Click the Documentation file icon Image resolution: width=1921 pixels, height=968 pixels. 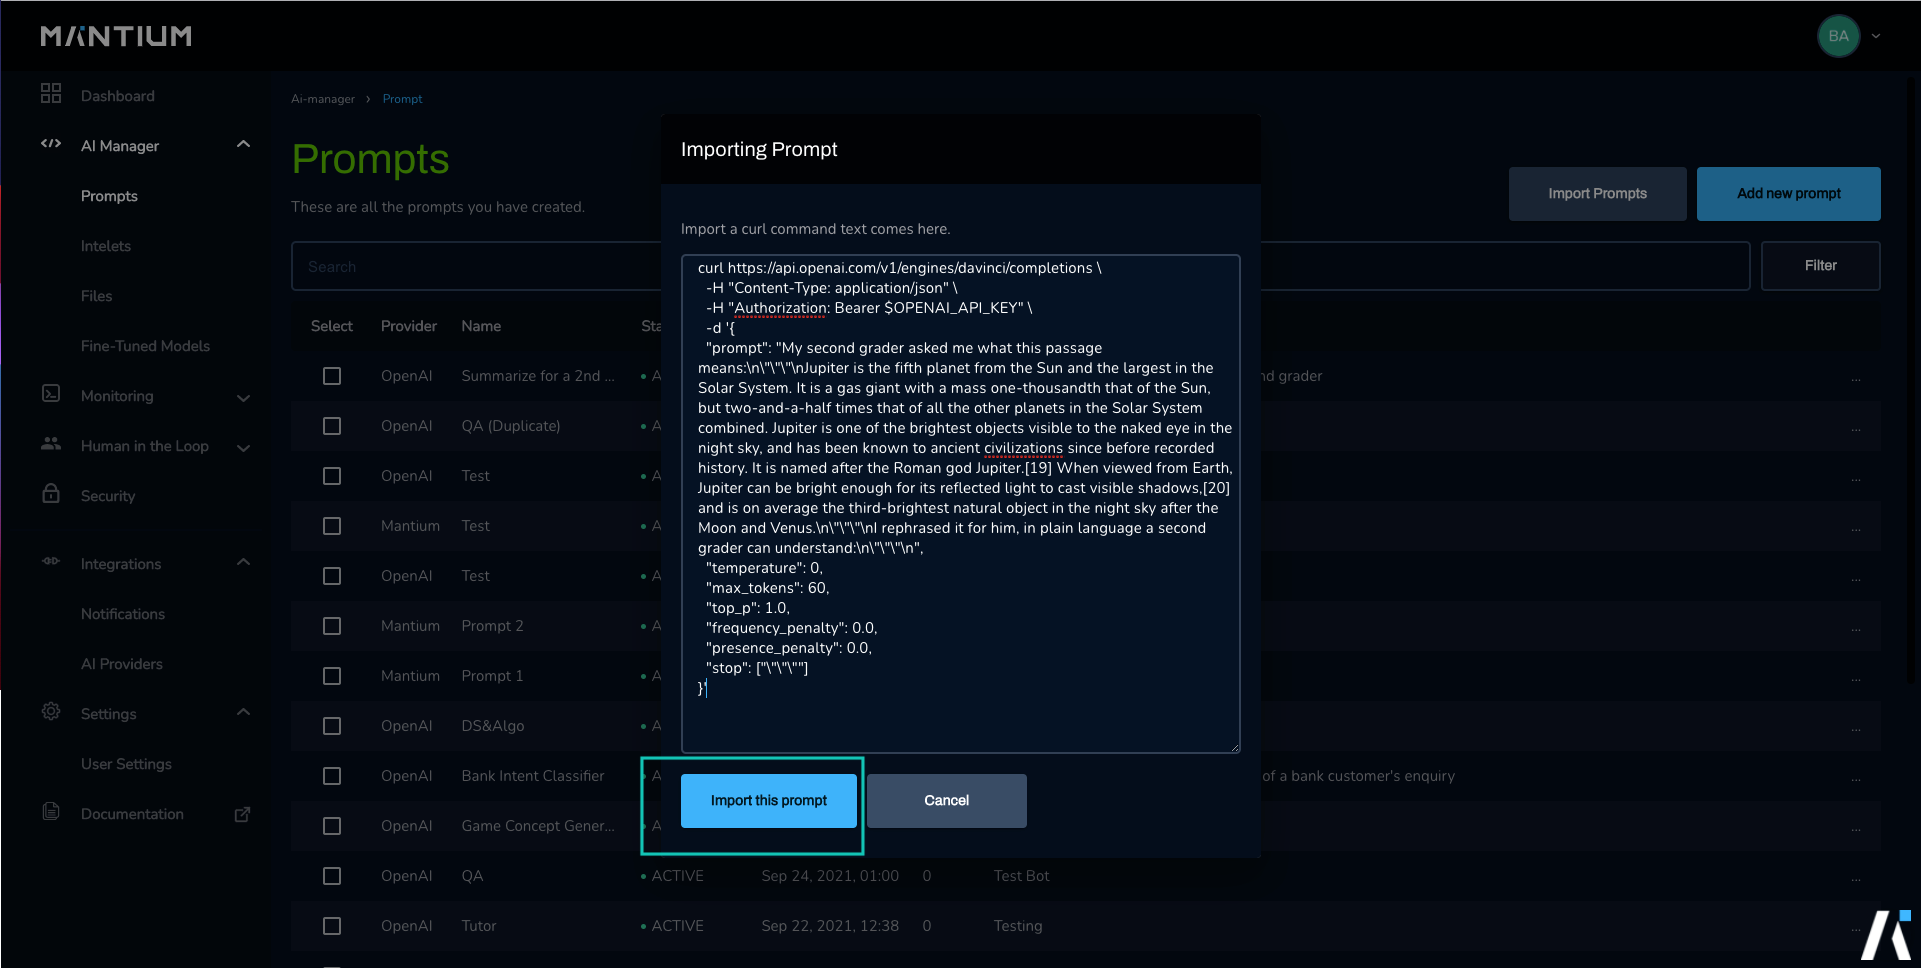coord(51,812)
